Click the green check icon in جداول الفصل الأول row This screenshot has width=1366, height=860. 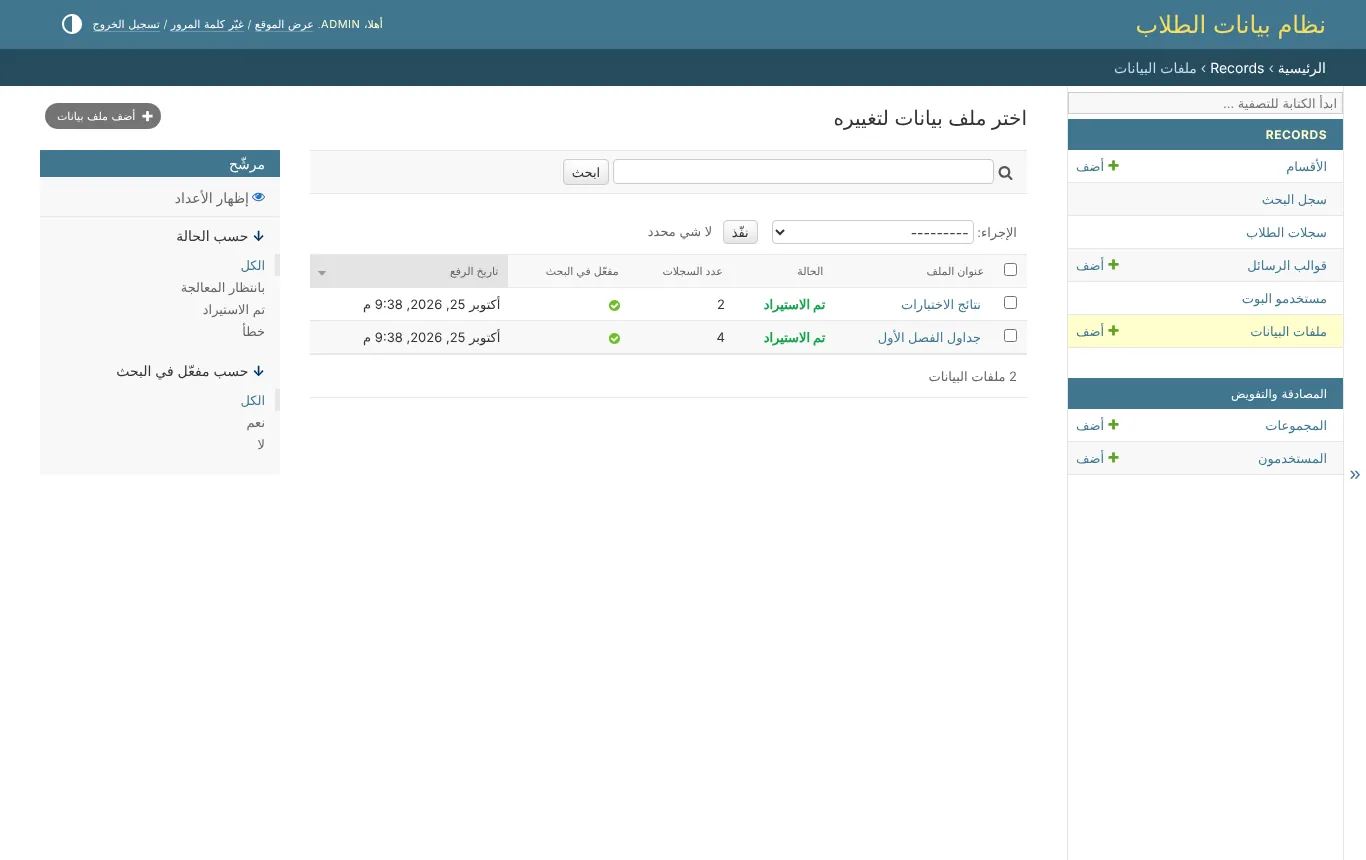tap(614, 338)
